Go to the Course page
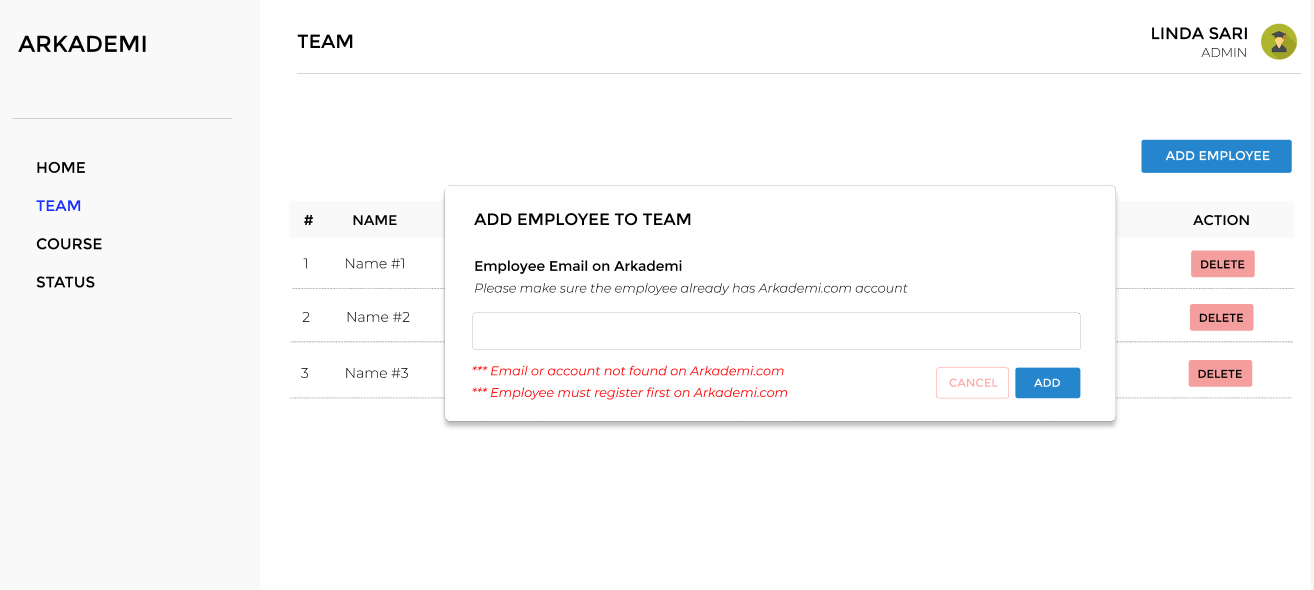 [x=69, y=244]
